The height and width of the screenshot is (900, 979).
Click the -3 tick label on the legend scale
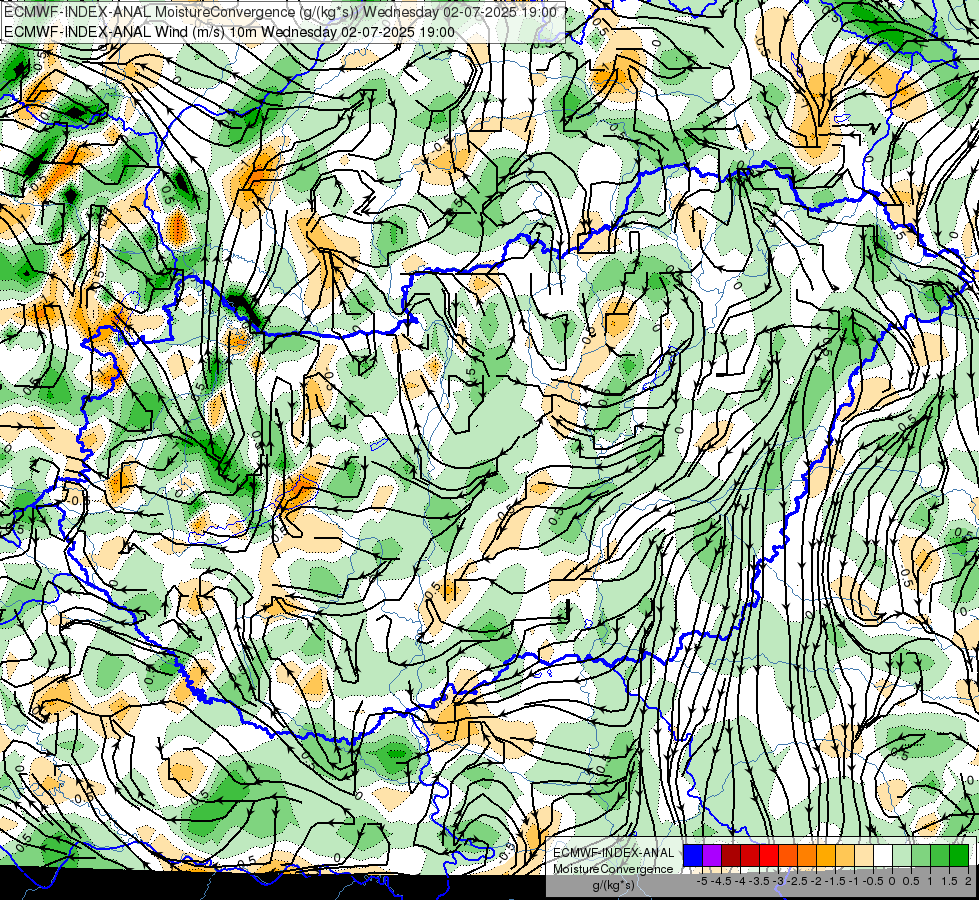click(779, 881)
